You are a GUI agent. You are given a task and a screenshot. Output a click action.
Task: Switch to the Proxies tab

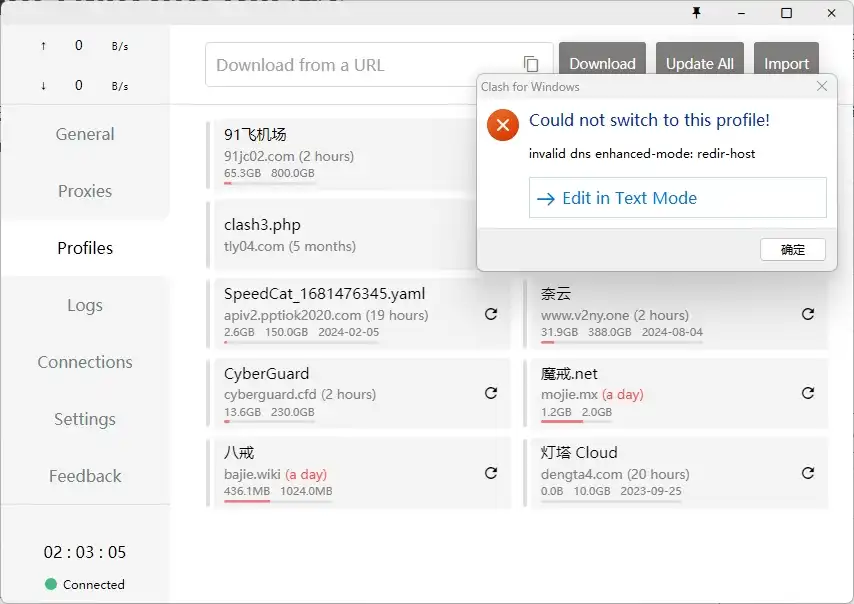tap(85, 191)
